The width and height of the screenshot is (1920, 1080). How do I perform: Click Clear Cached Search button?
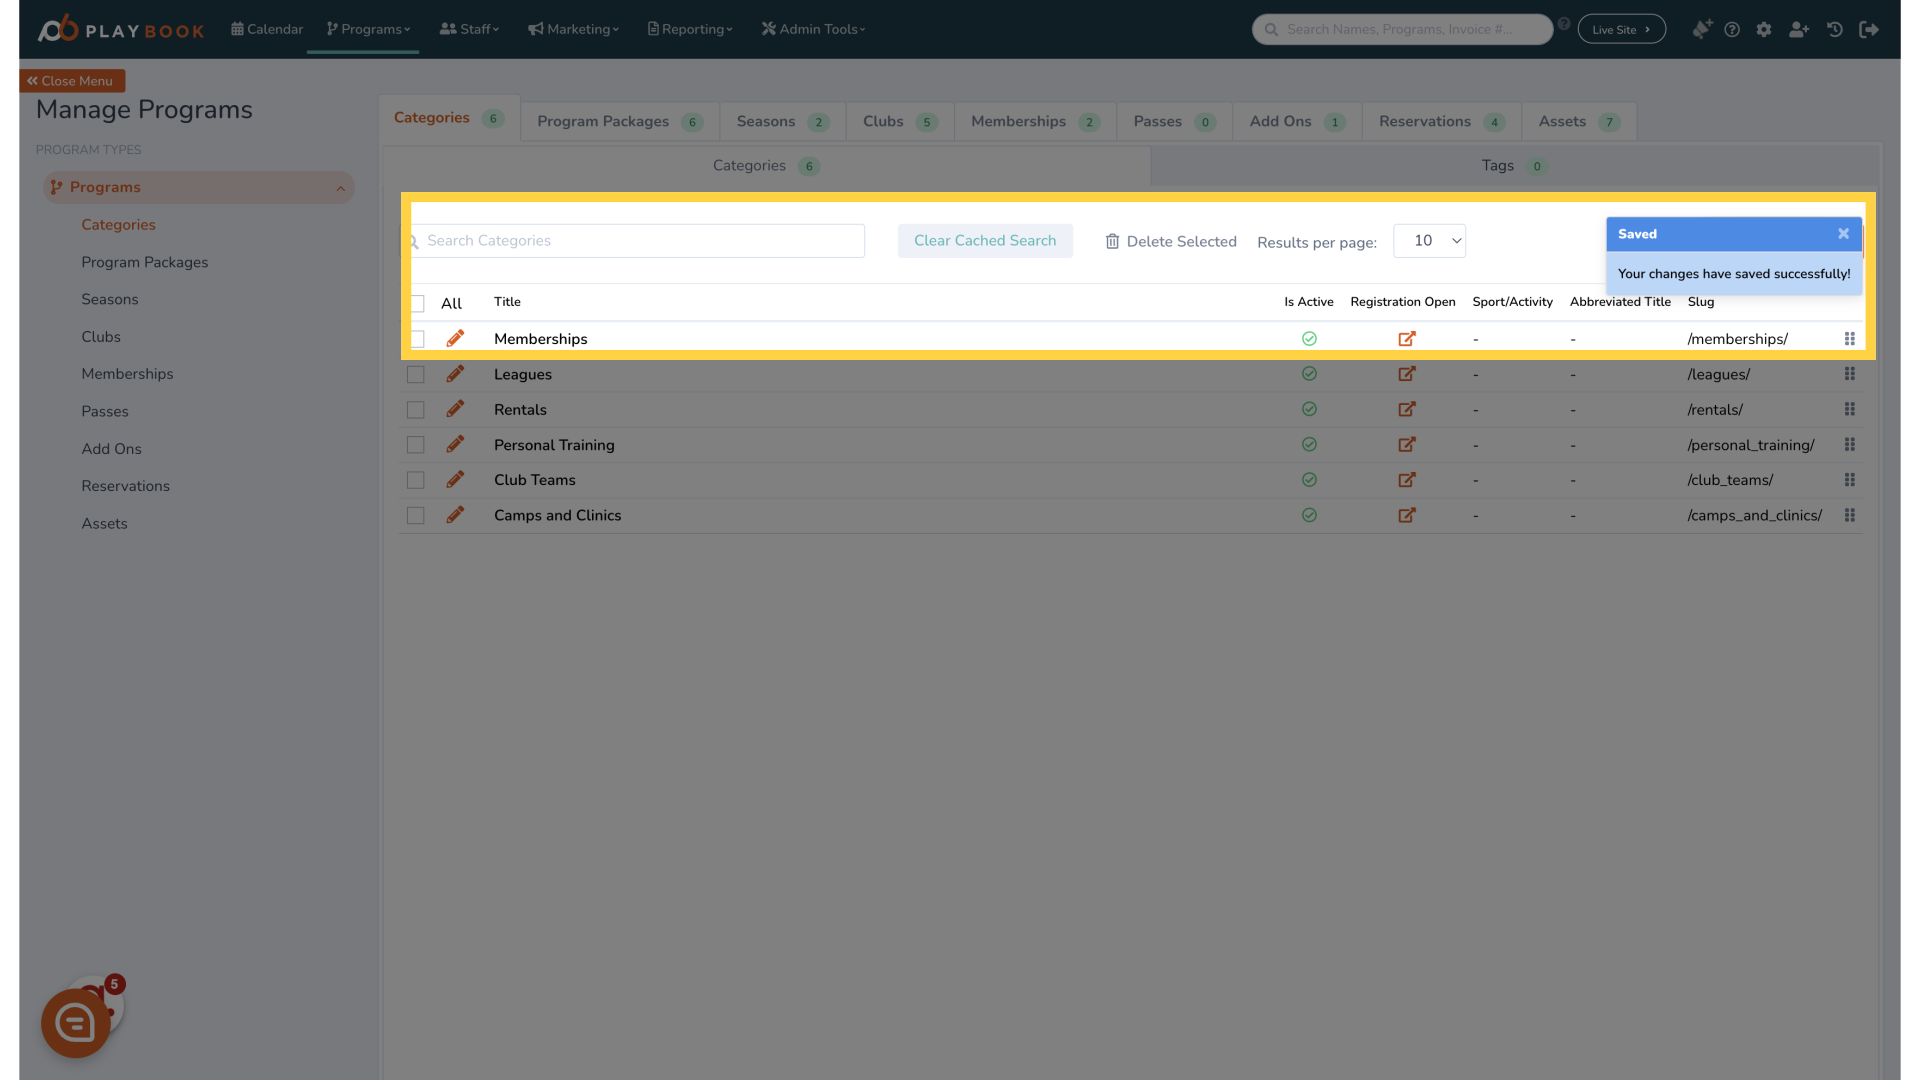click(x=985, y=240)
